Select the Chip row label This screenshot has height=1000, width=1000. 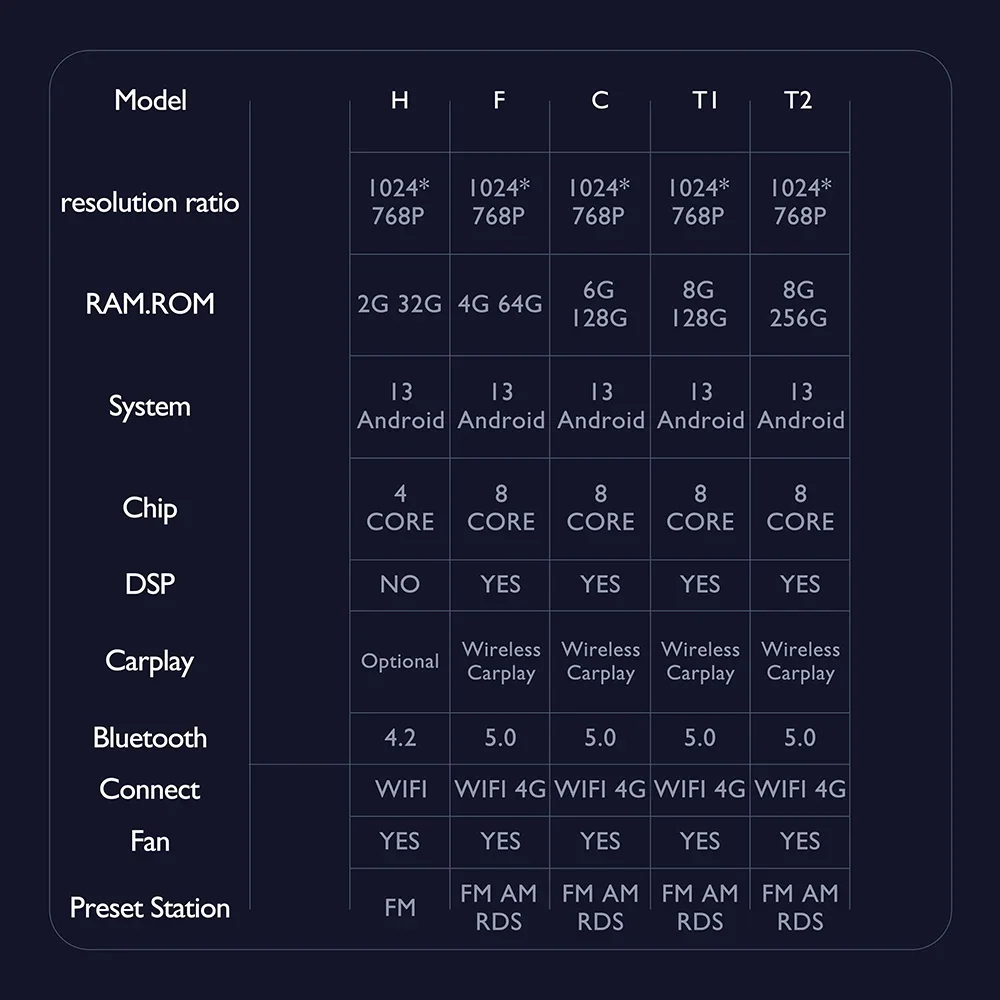tap(150, 509)
